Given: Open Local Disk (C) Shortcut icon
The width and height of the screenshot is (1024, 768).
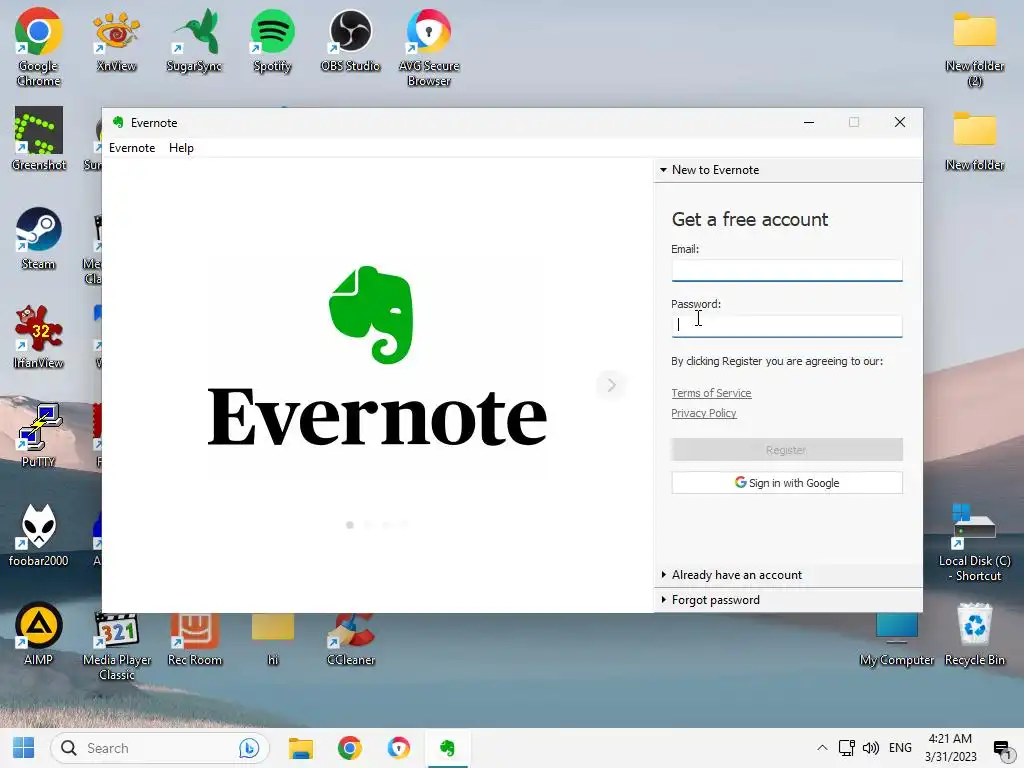Looking at the screenshot, I should [x=974, y=542].
